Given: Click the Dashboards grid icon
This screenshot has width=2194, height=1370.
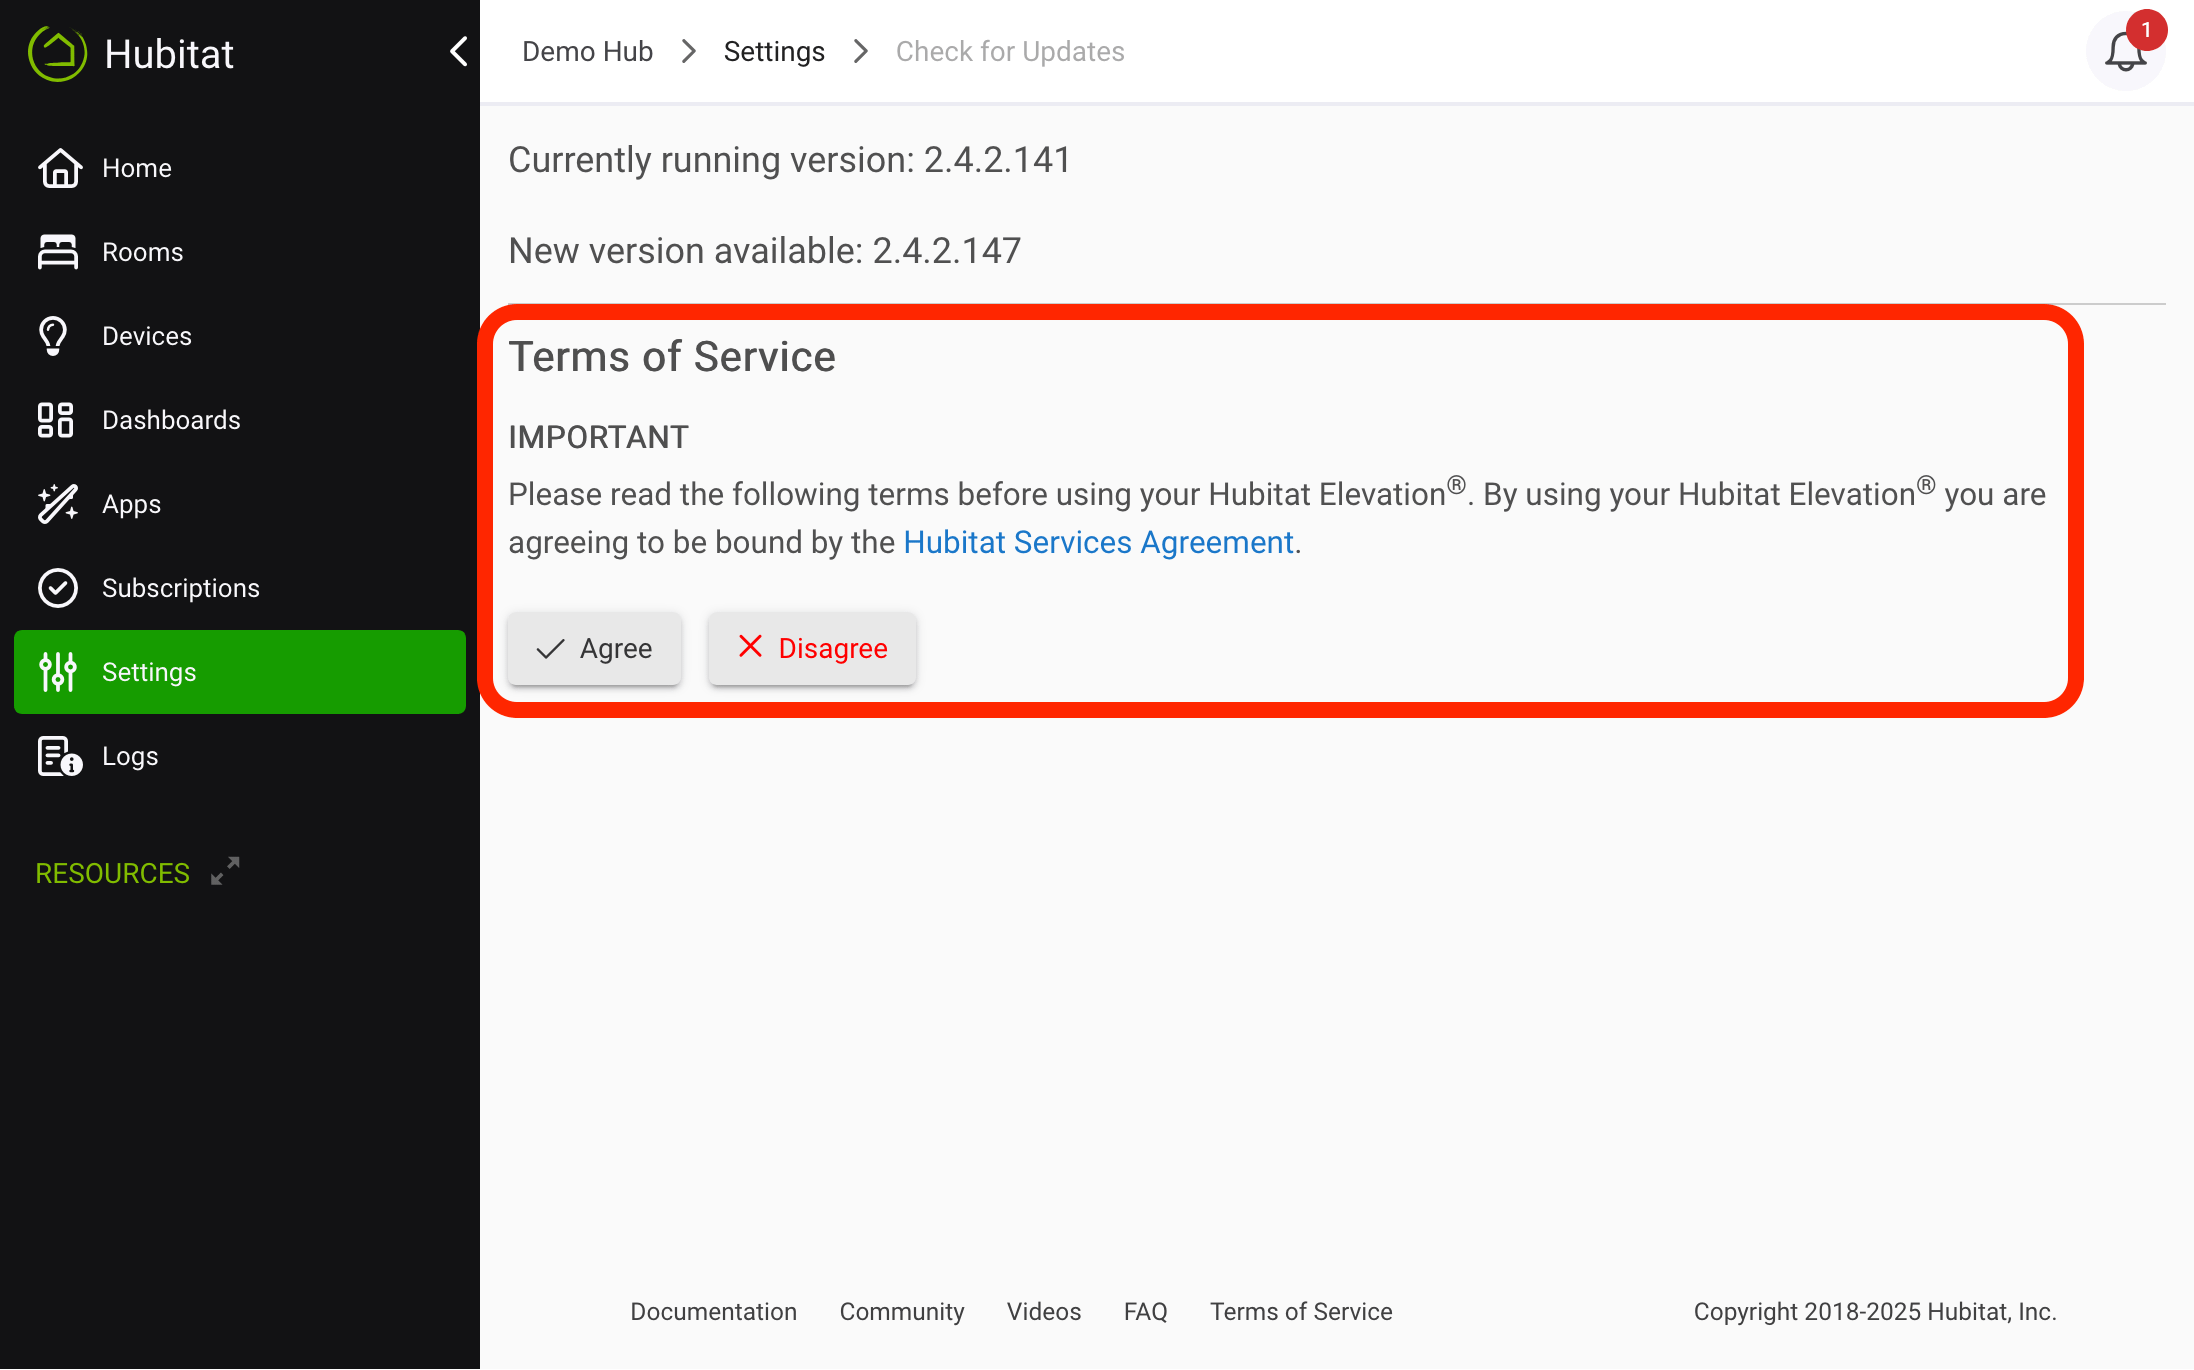Looking at the screenshot, I should 56,420.
